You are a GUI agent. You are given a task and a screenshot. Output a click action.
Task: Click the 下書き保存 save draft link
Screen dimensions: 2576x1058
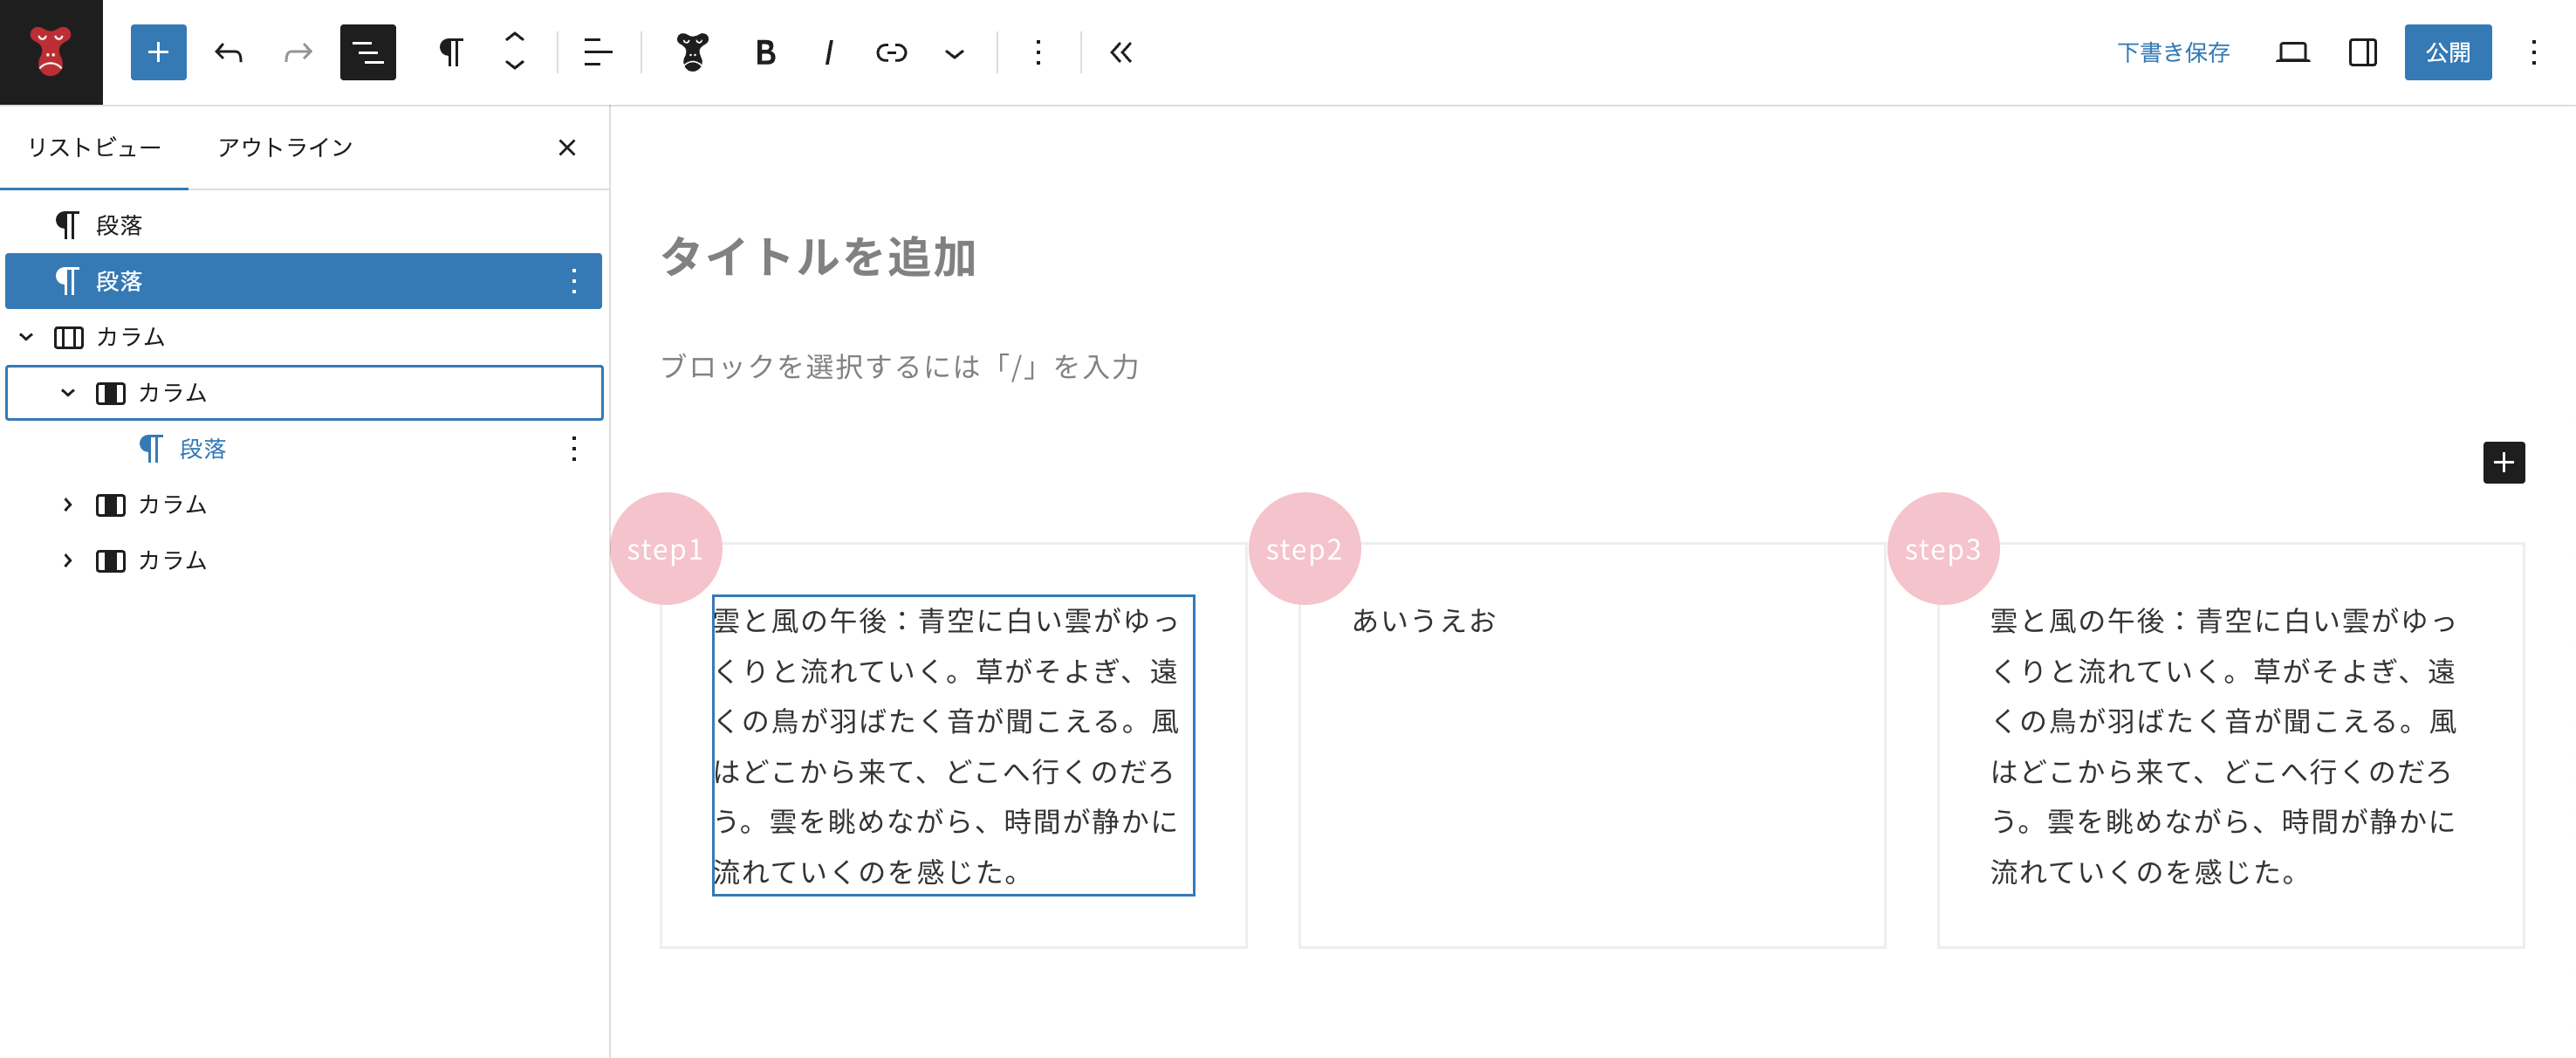click(2173, 52)
